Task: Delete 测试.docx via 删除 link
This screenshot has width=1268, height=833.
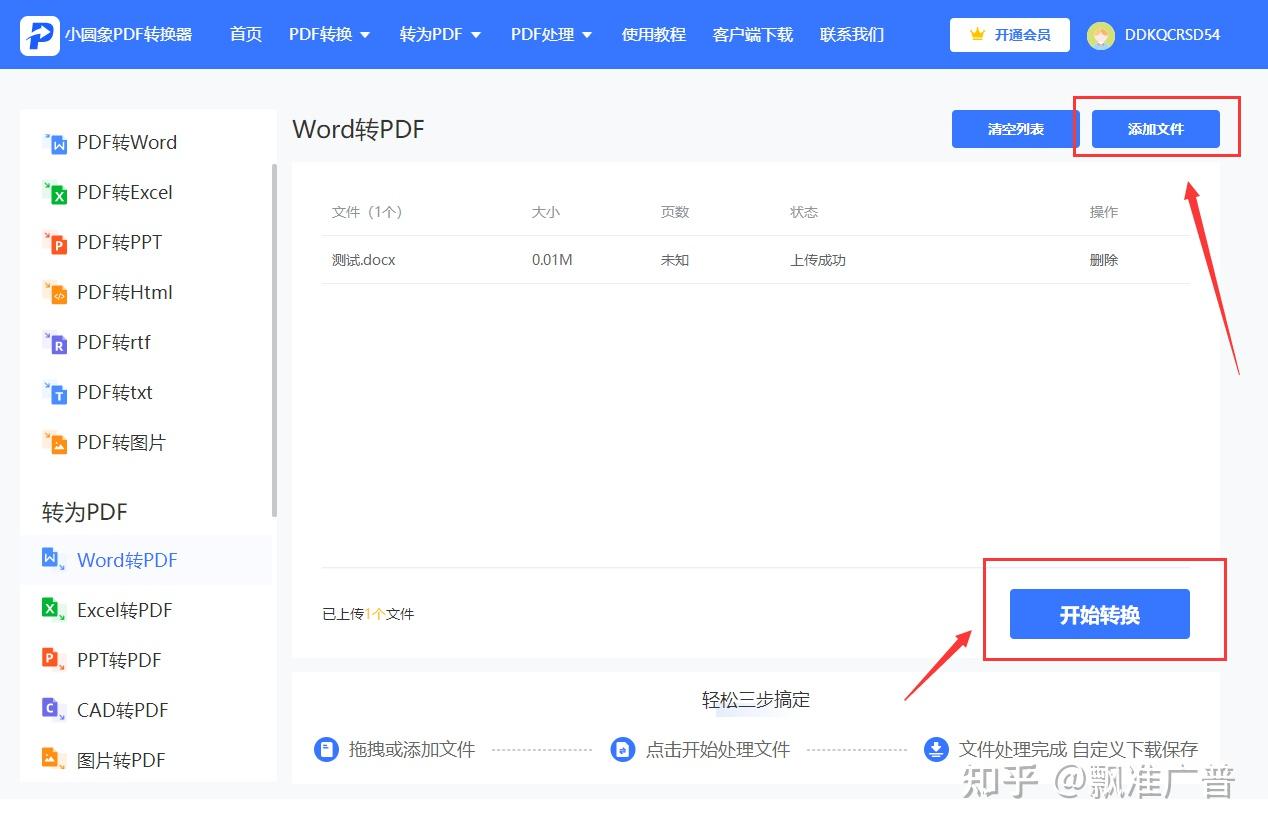Action: (x=1104, y=260)
